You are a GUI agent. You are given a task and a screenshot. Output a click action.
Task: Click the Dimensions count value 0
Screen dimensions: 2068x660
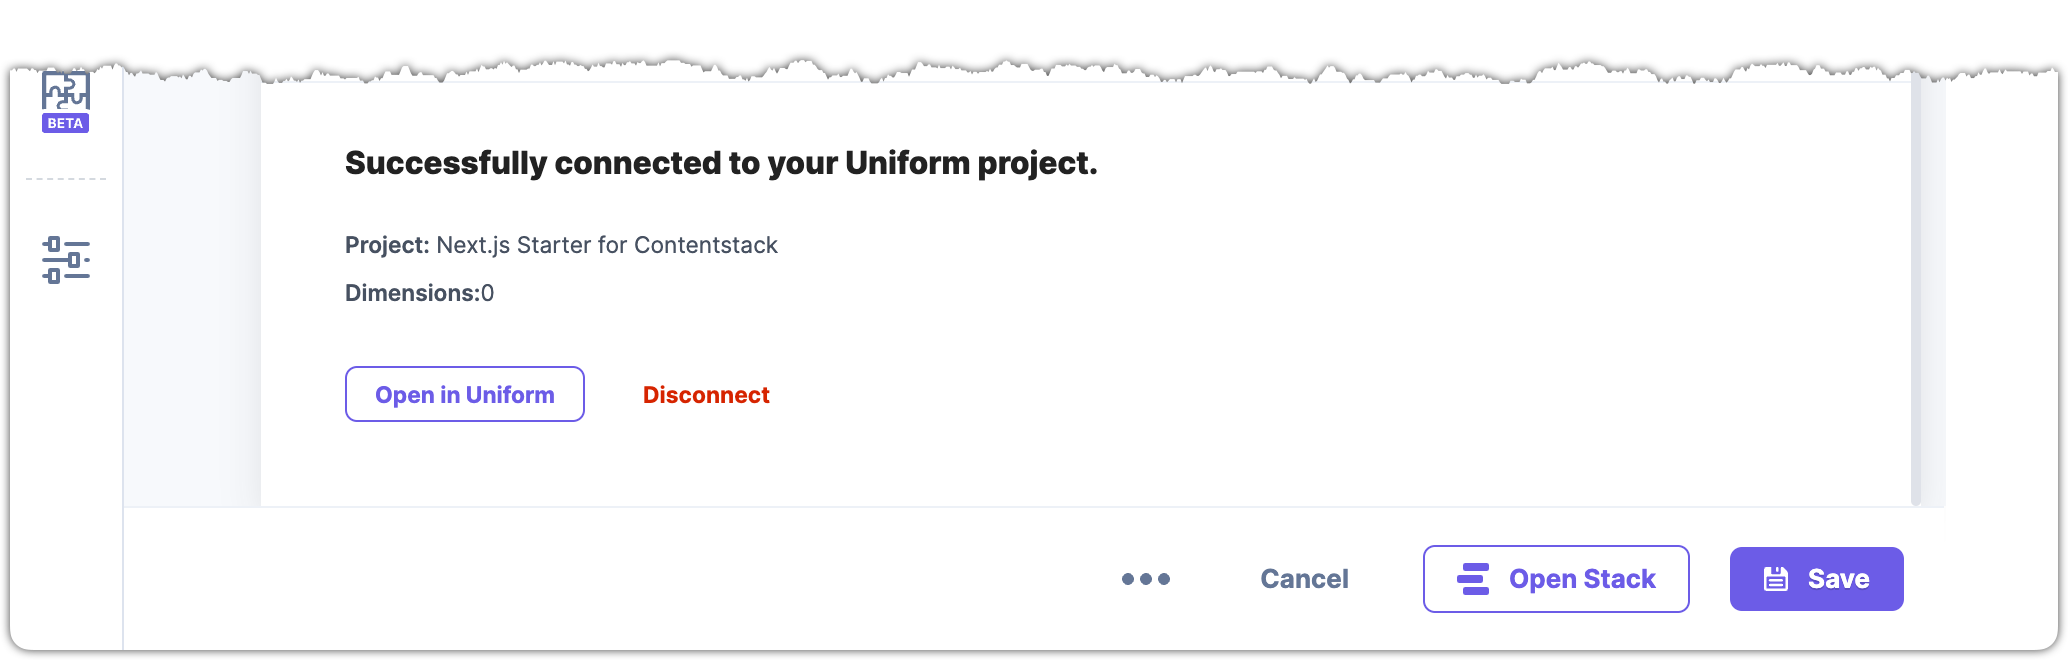[x=488, y=293]
